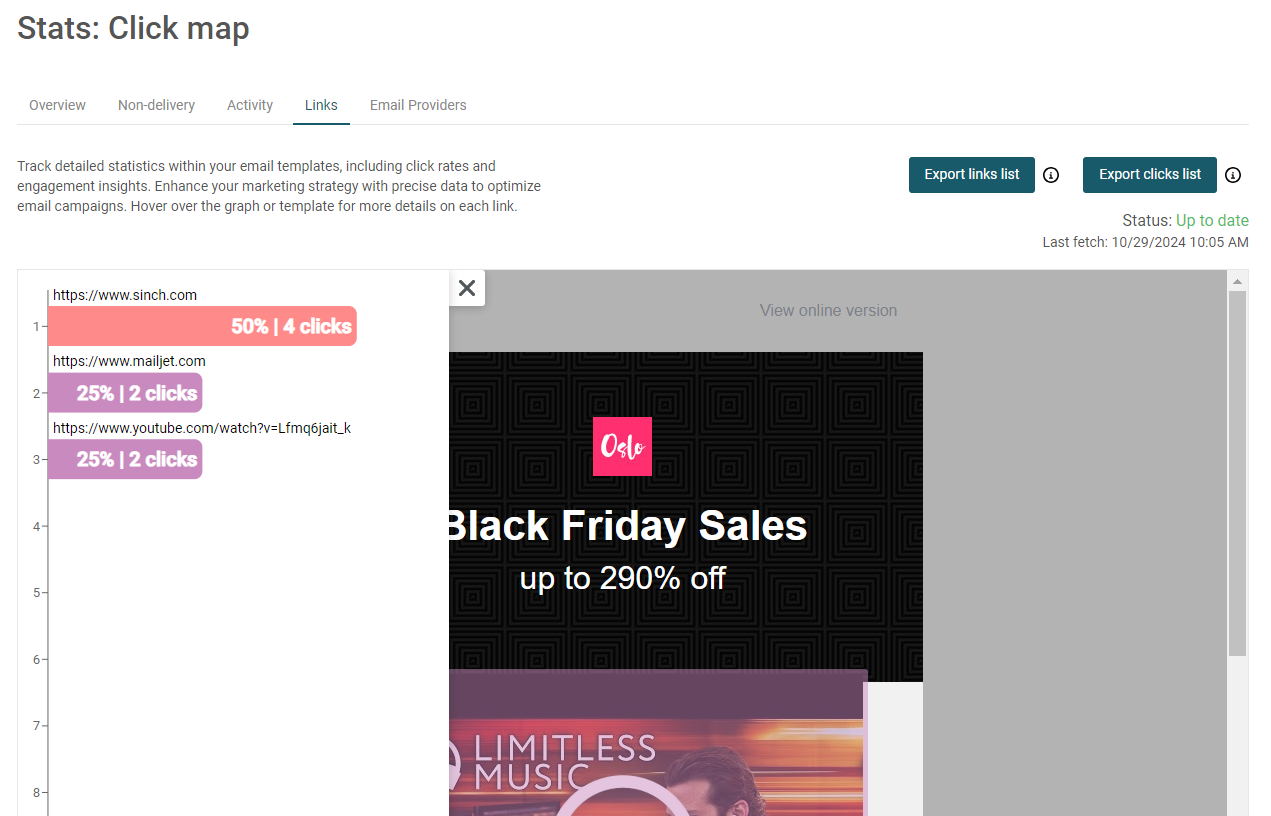The image size is (1271, 816).
Task: Click info icon beside Export links list
Action: (1051, 175)
